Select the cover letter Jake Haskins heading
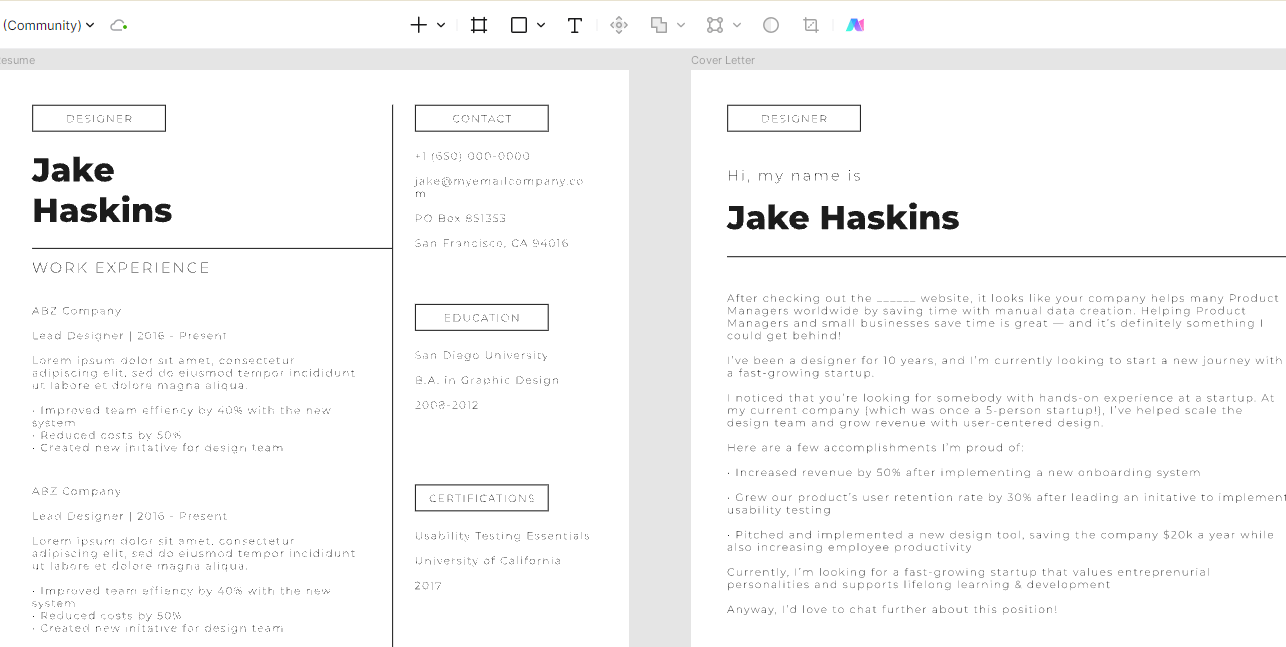 [x=843, y=218]
